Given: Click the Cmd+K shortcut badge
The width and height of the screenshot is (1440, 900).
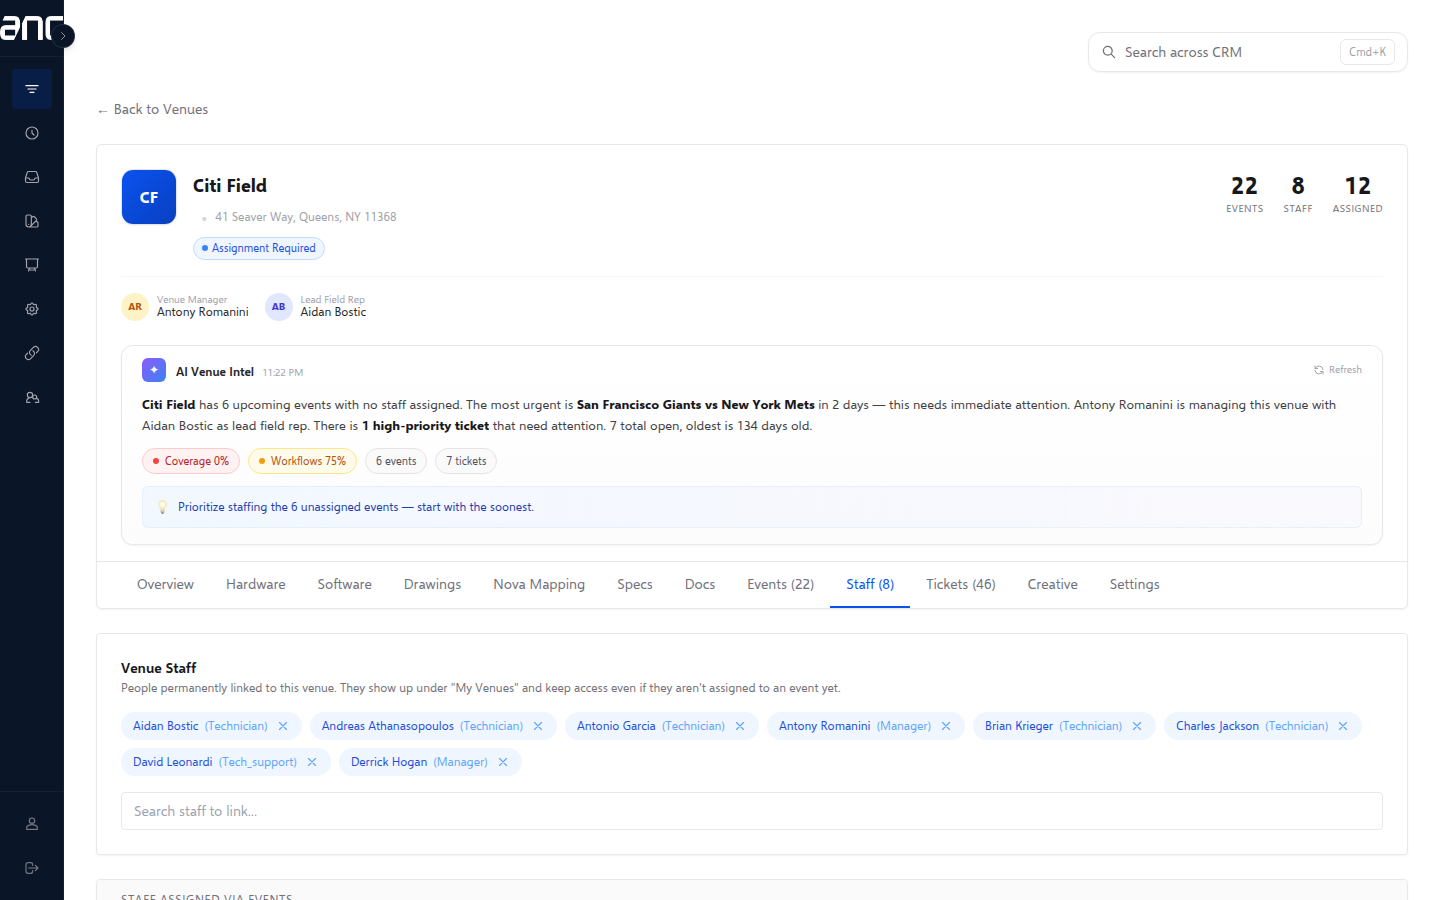Looking at the screenshot, I should coord(1367,52).
